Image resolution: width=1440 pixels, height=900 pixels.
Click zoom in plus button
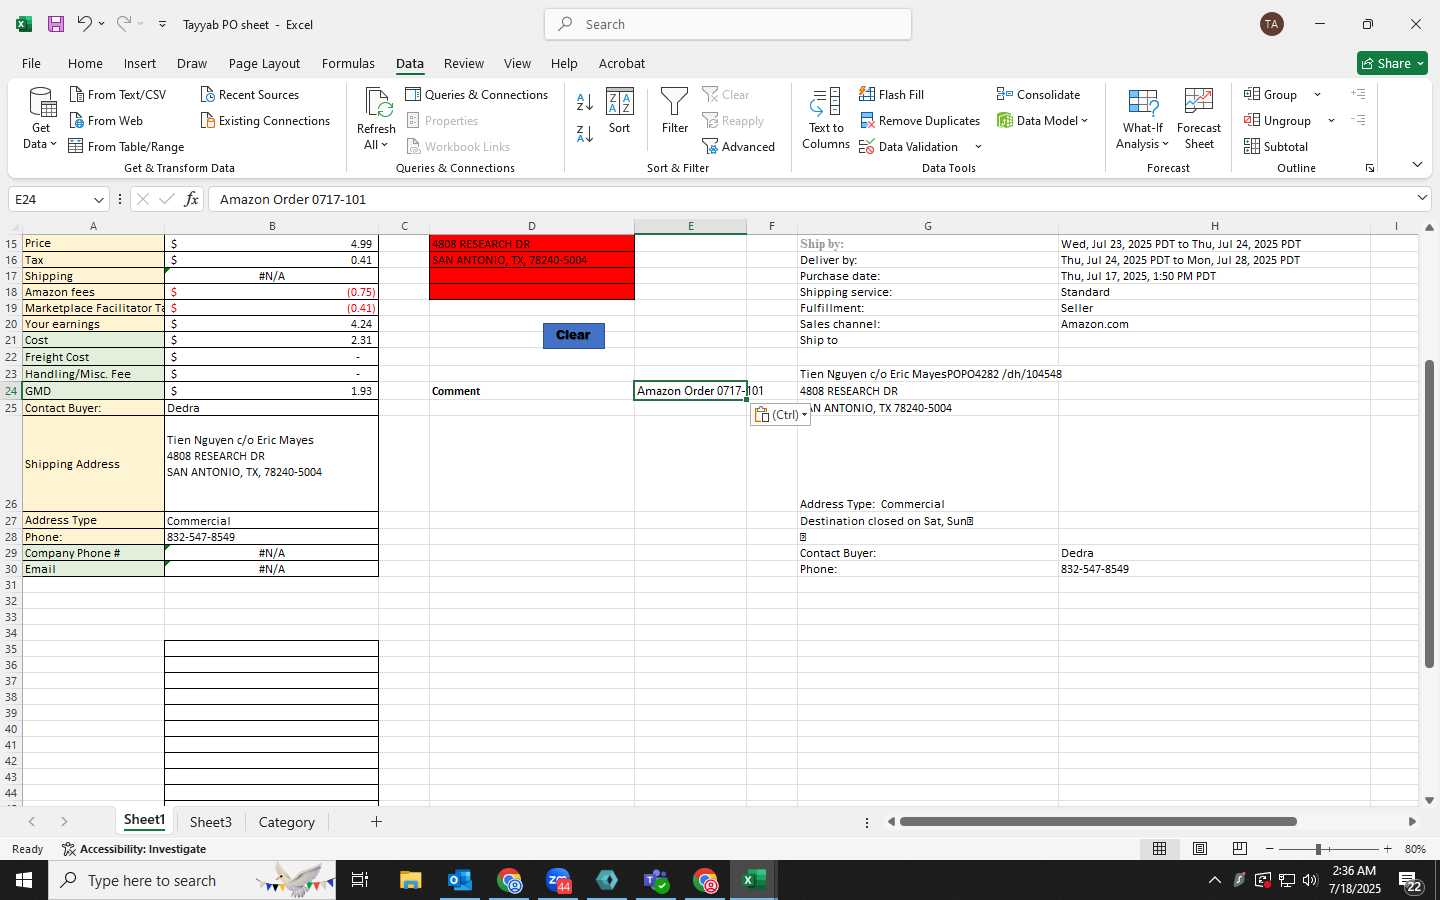pos(1387,849)
